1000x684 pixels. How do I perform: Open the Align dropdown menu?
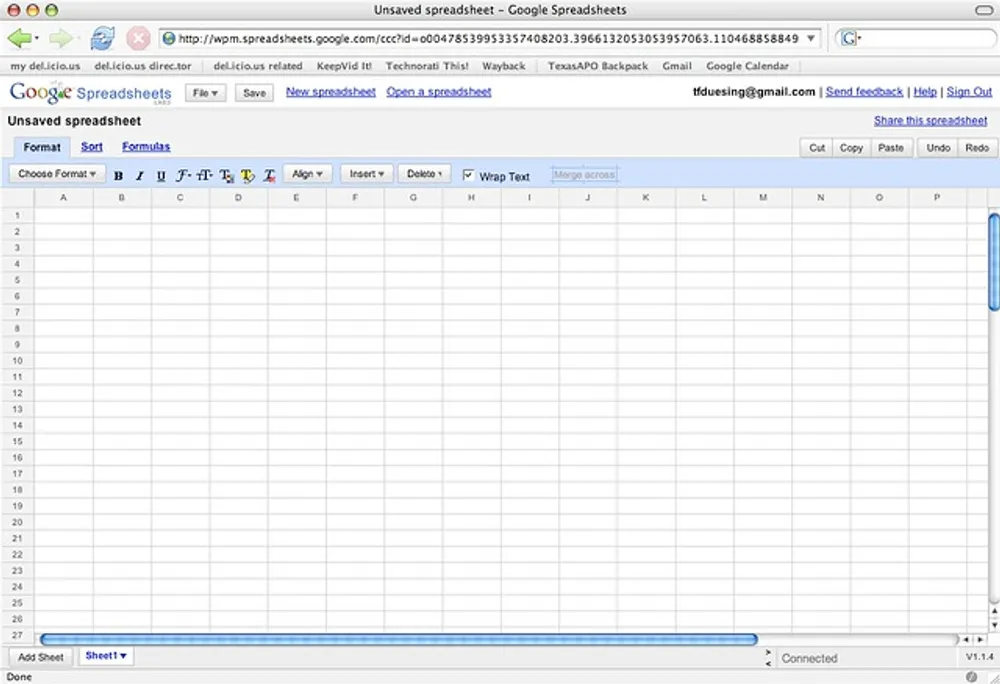click(307, 173)
